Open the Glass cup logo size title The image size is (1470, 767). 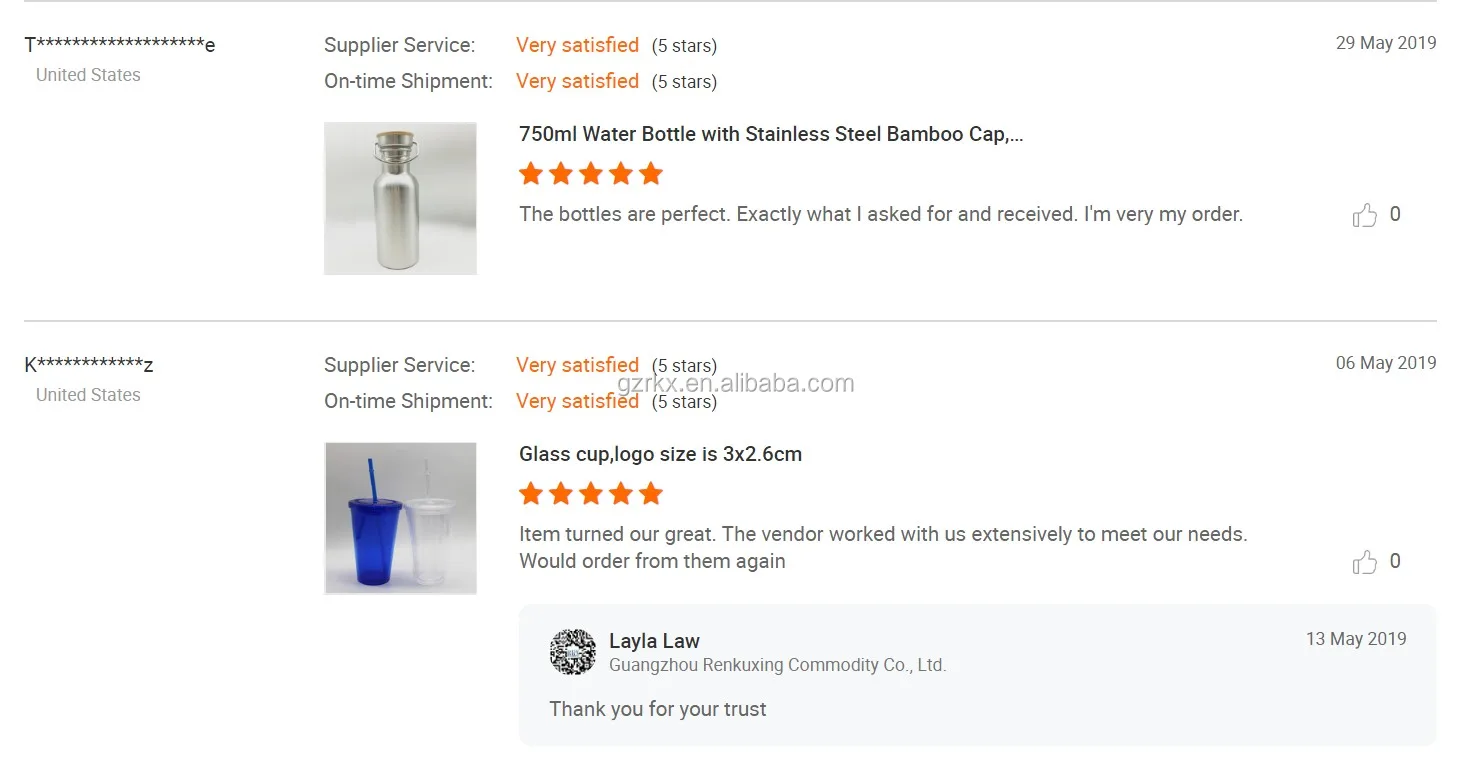660,454
